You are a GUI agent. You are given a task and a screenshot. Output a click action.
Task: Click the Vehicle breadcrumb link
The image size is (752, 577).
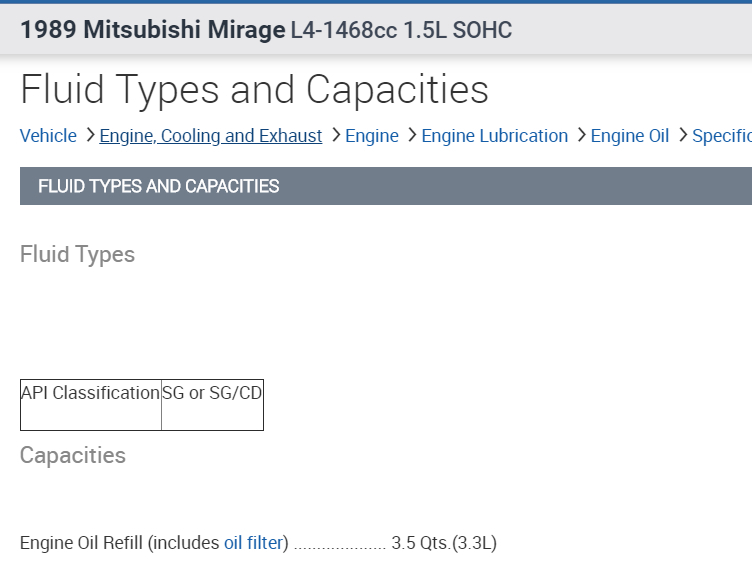[48, 136]
